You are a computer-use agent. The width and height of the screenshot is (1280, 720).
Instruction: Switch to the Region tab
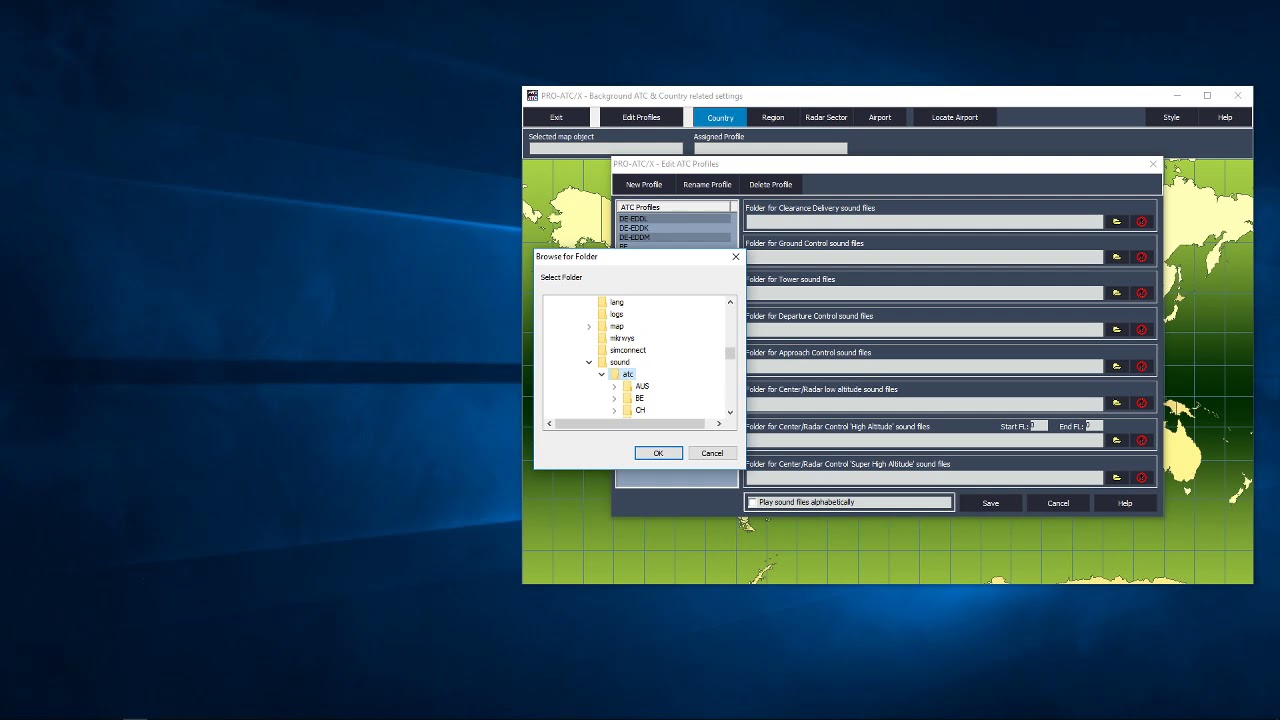tap(773, 117)
